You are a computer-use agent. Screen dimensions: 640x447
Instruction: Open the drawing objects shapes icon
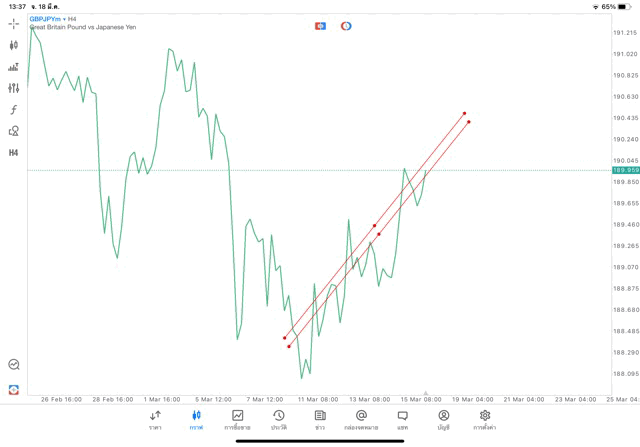point(14,131)
